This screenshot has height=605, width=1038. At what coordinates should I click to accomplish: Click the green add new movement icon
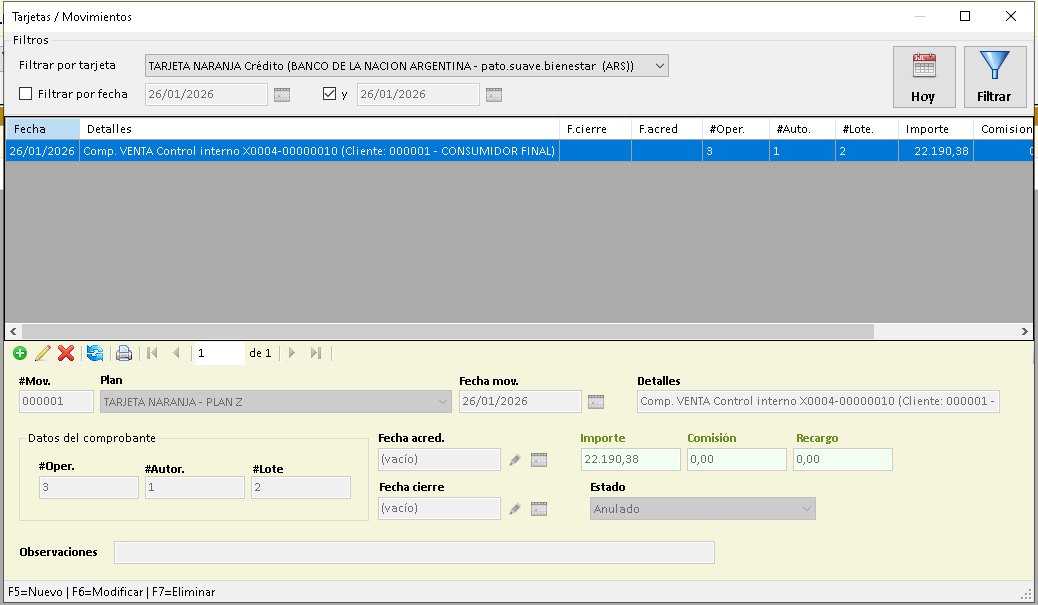20,353
